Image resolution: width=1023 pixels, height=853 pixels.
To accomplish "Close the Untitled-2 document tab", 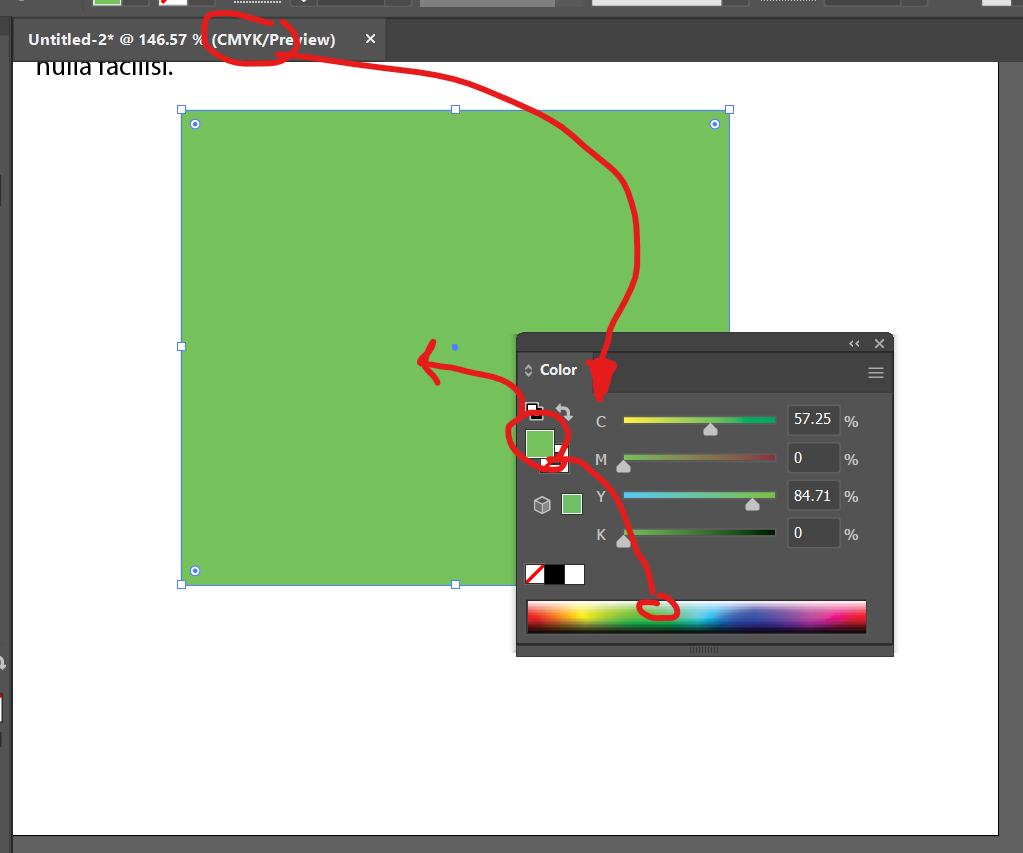I will (369, 40).
